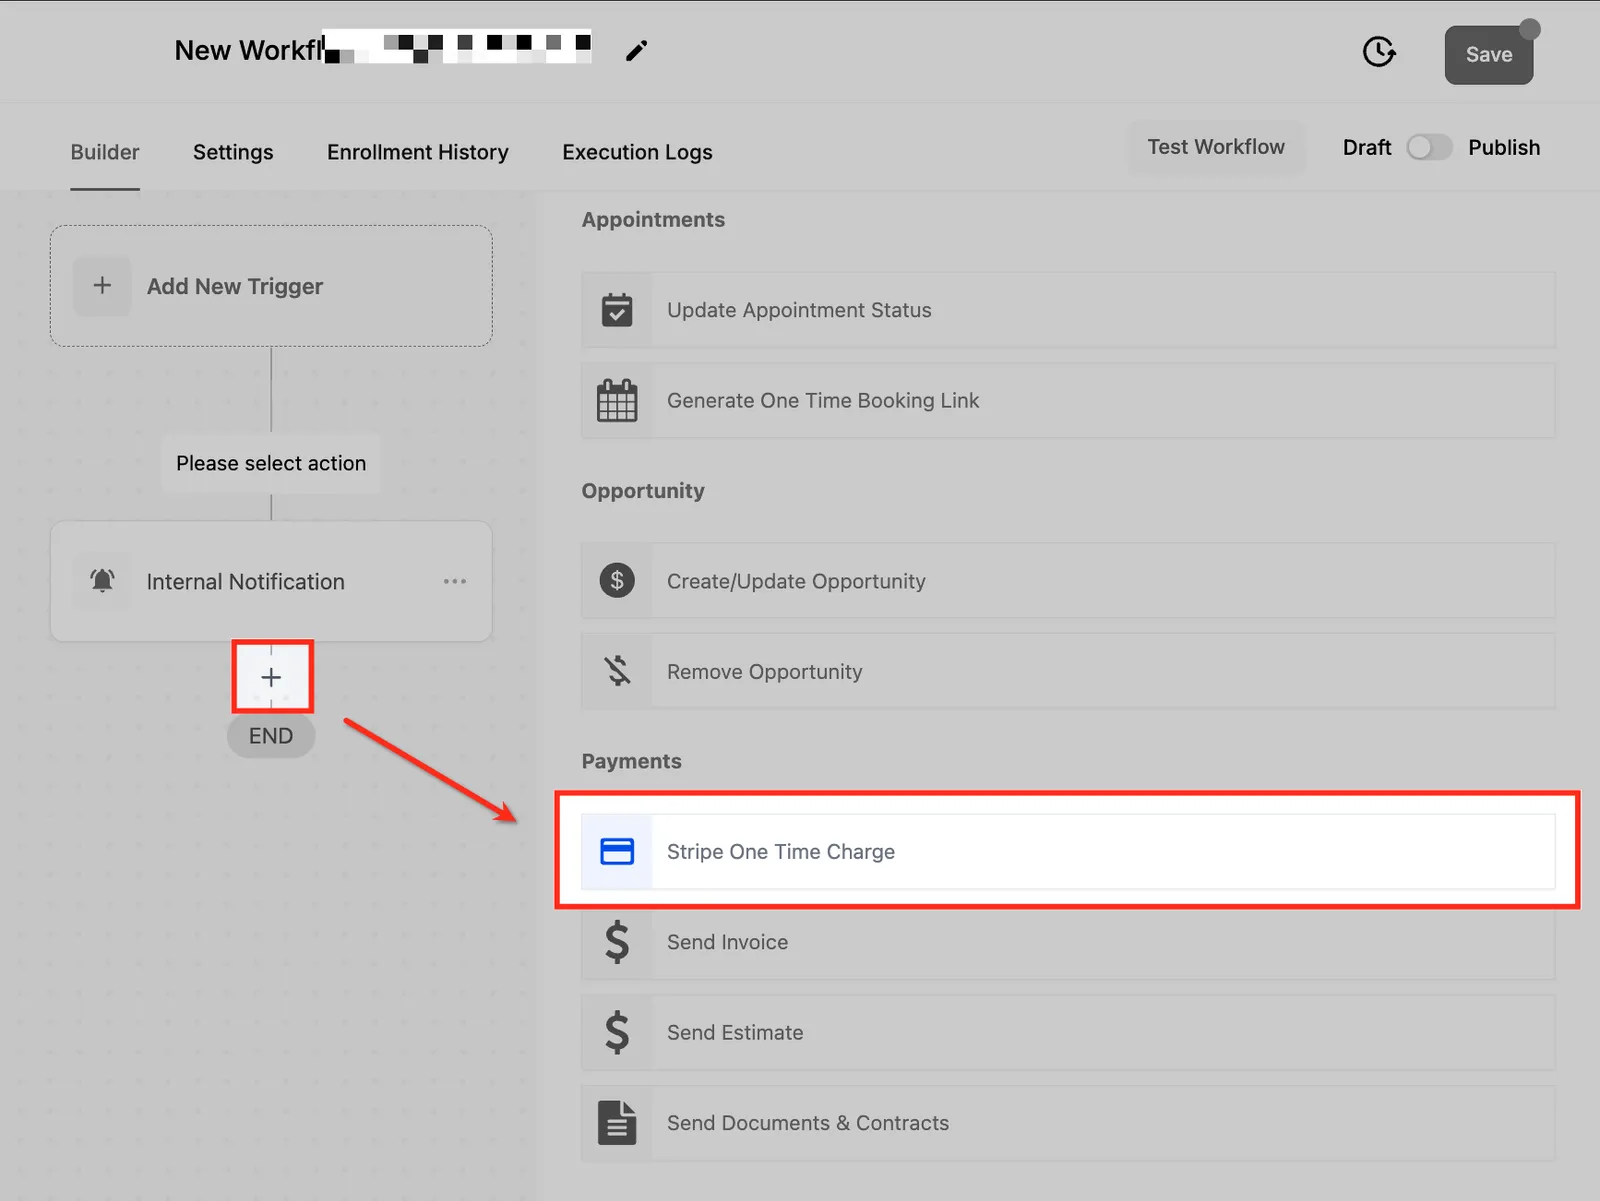Click the Test Workflow button

[1216, 147]
